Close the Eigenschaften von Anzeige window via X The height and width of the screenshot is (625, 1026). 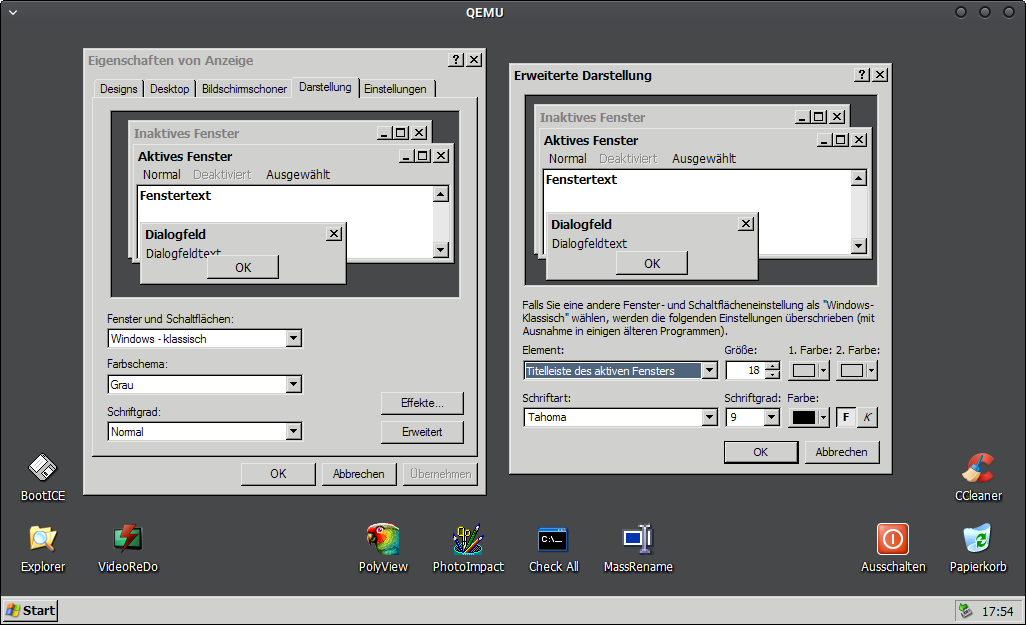474,60
